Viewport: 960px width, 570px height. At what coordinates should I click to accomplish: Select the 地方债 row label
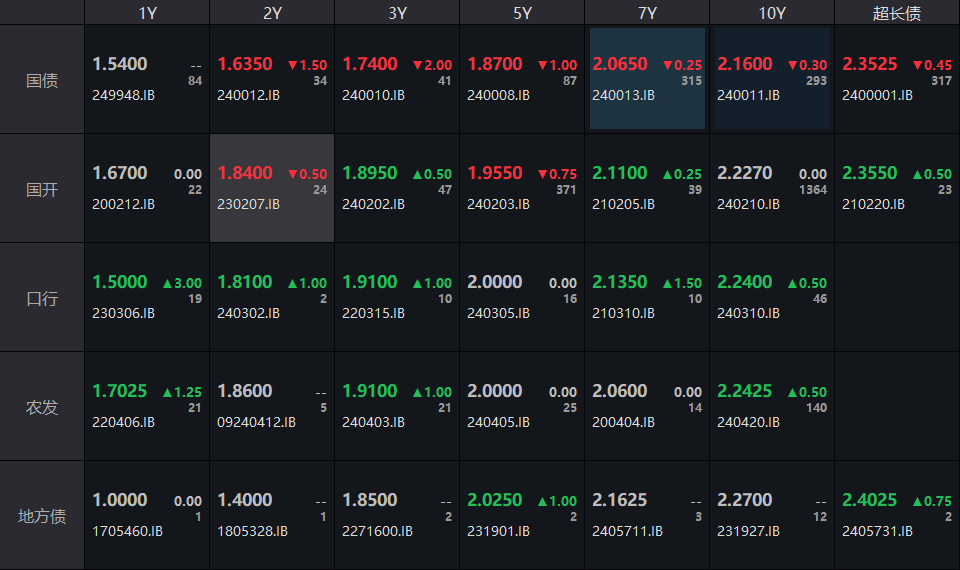(x=42, y=516)
